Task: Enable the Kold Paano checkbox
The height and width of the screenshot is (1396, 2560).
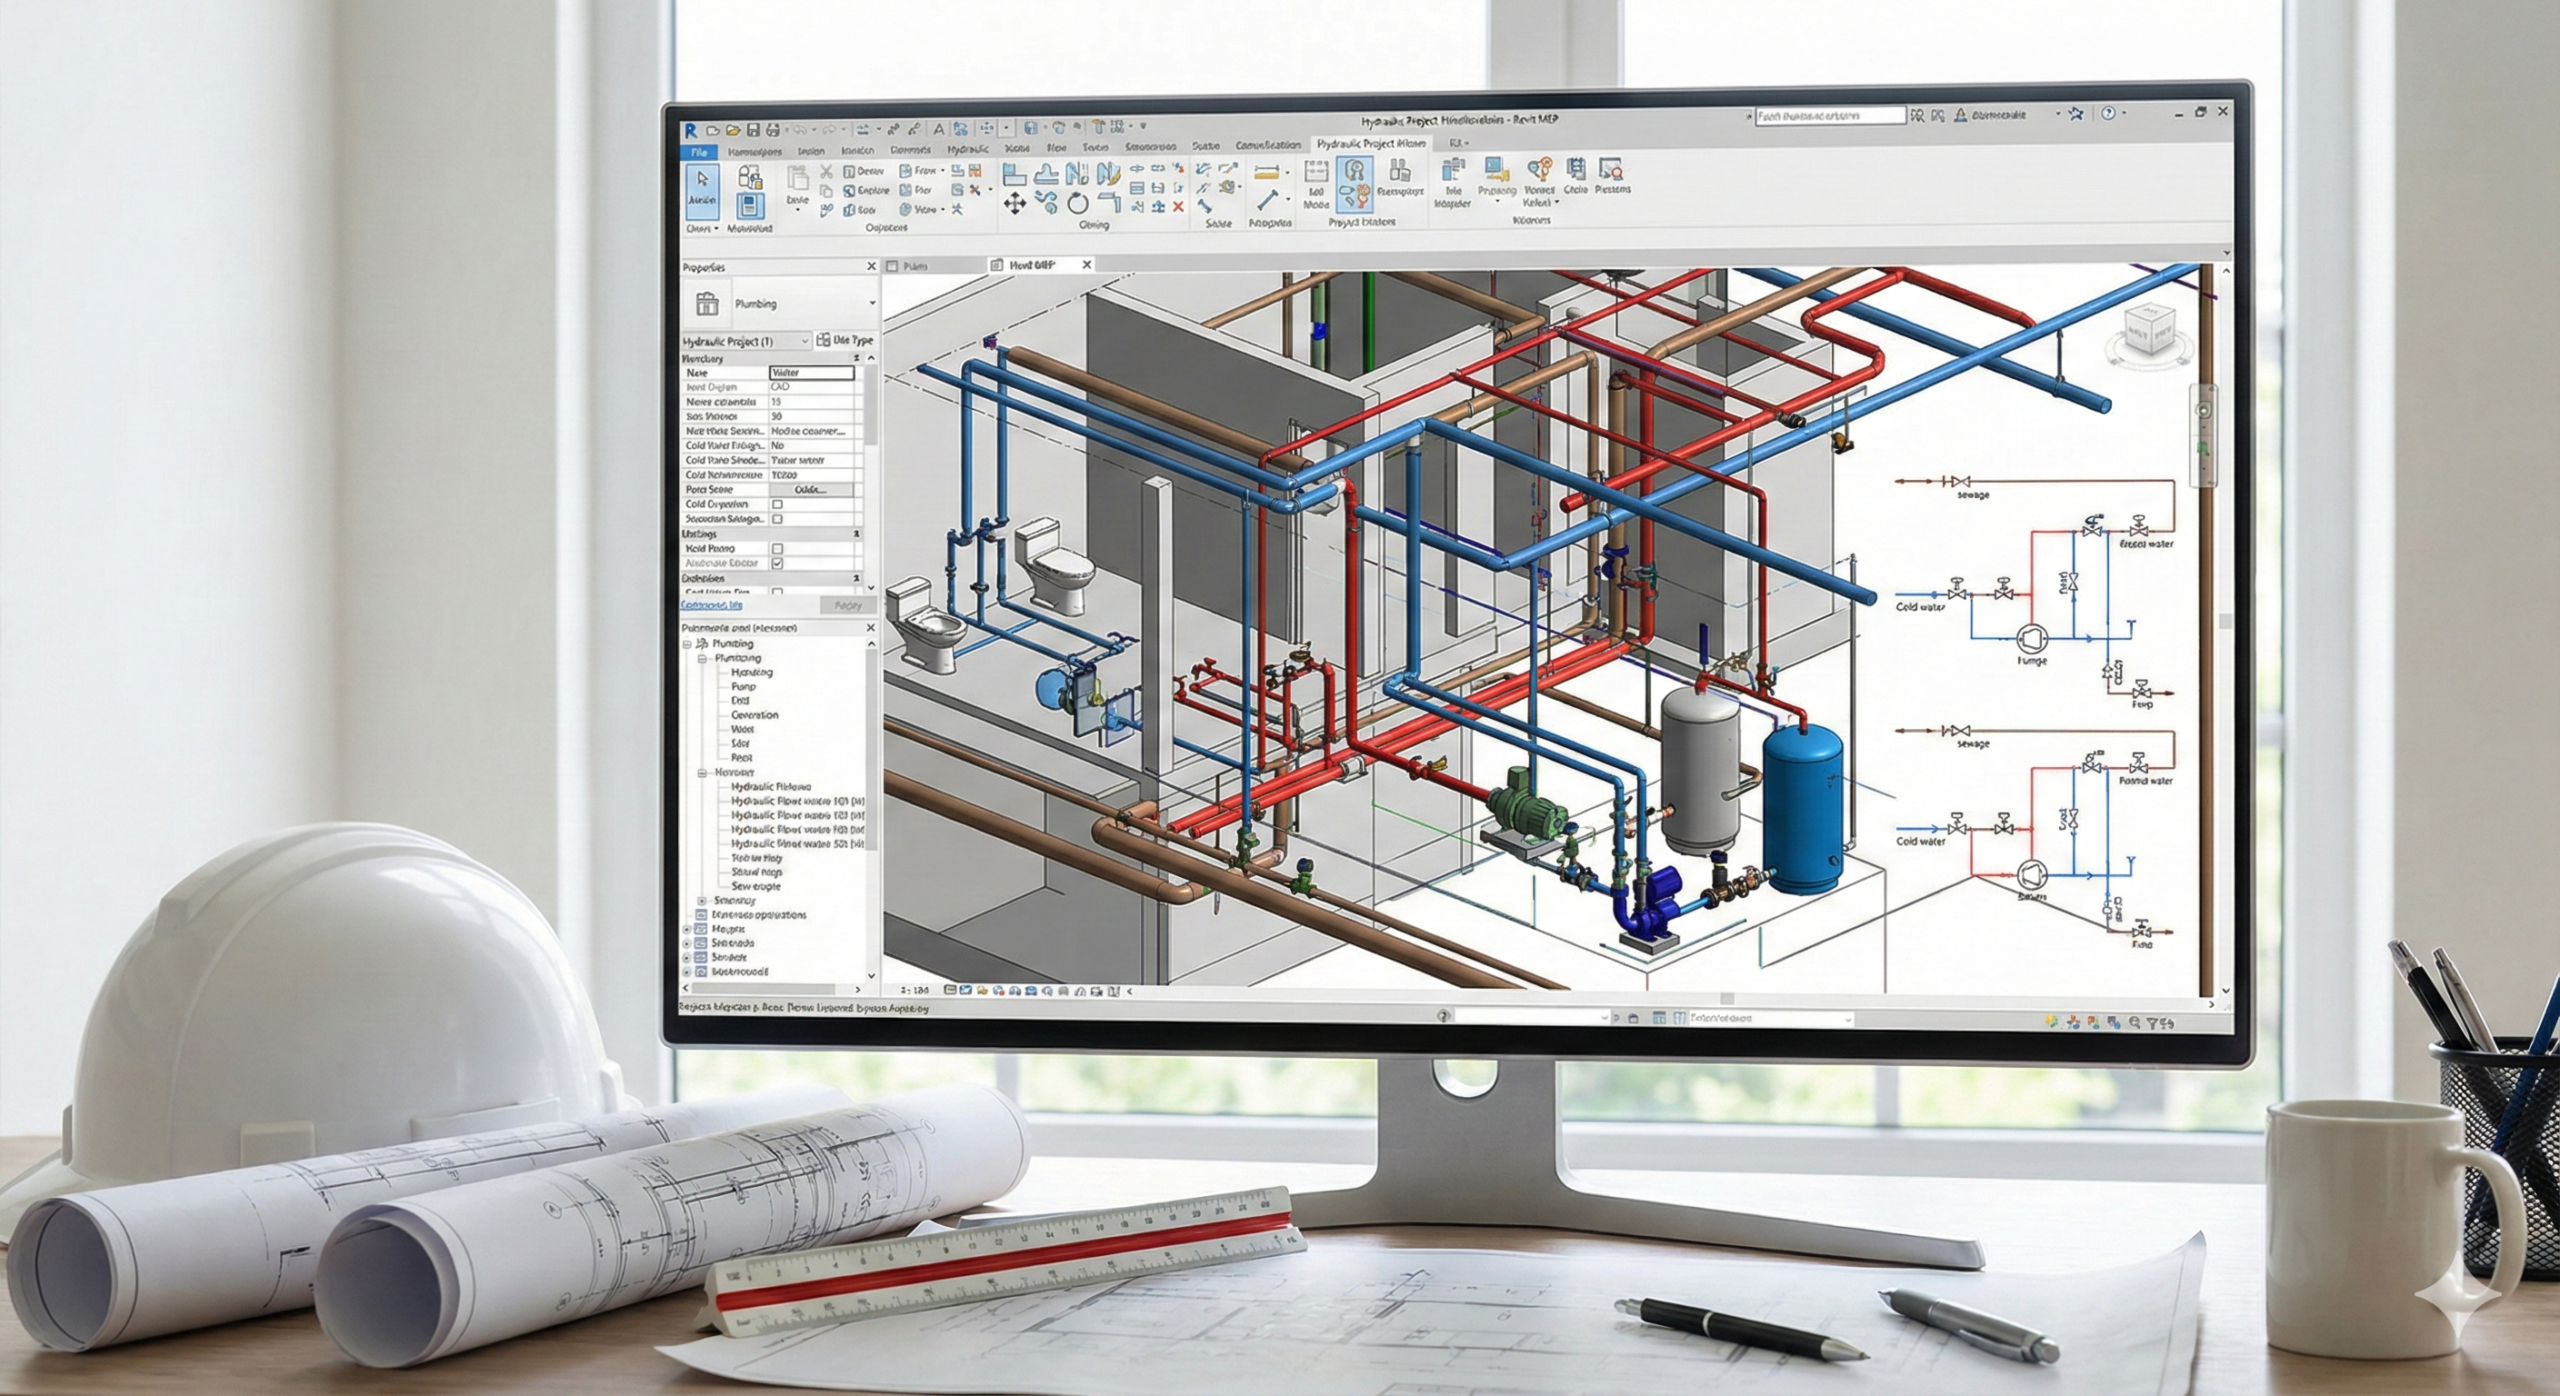Action: [x=777, y=549]
